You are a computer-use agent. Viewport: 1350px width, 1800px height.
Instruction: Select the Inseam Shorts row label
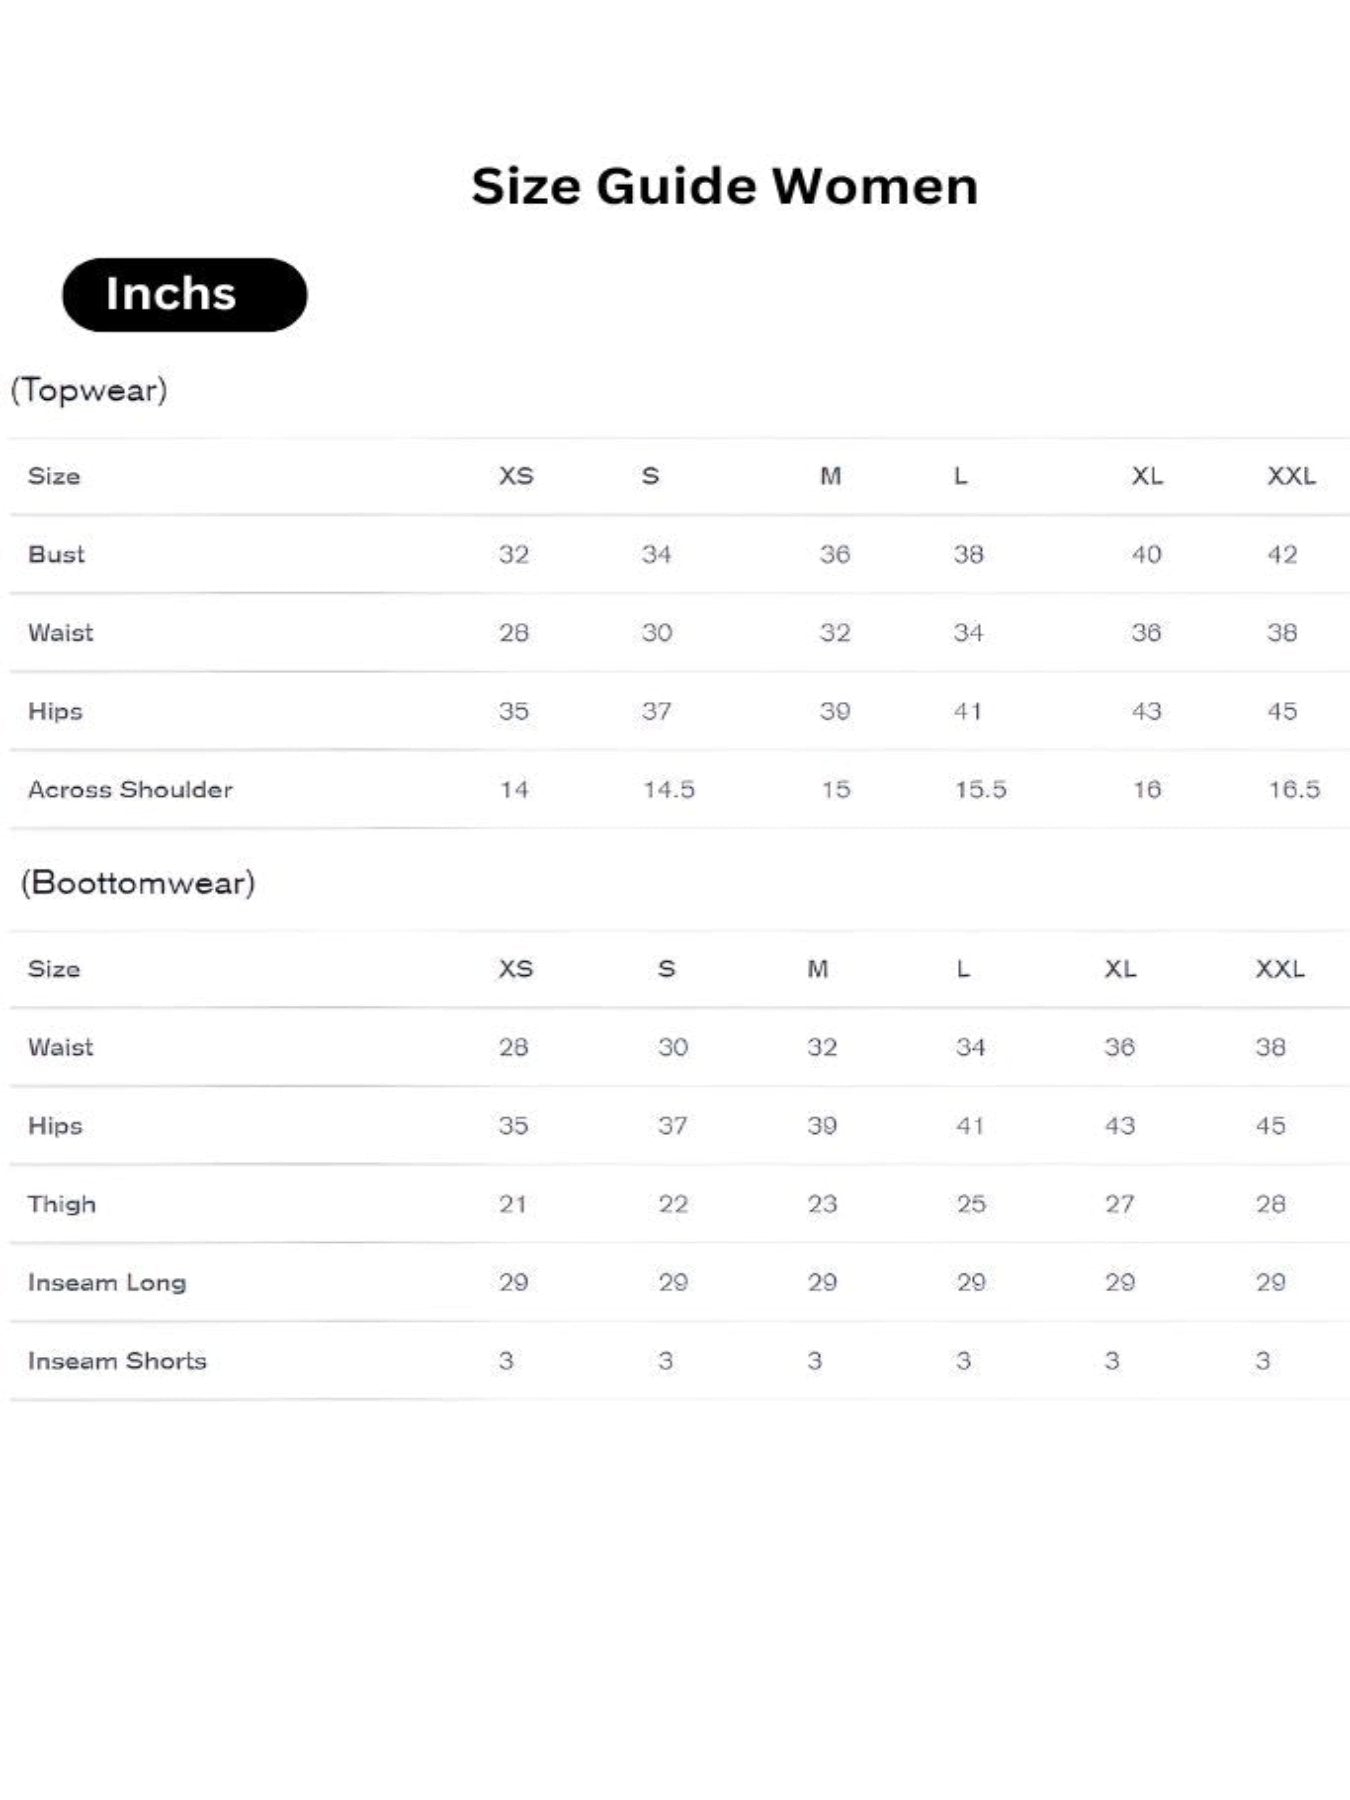(117, 1361)
